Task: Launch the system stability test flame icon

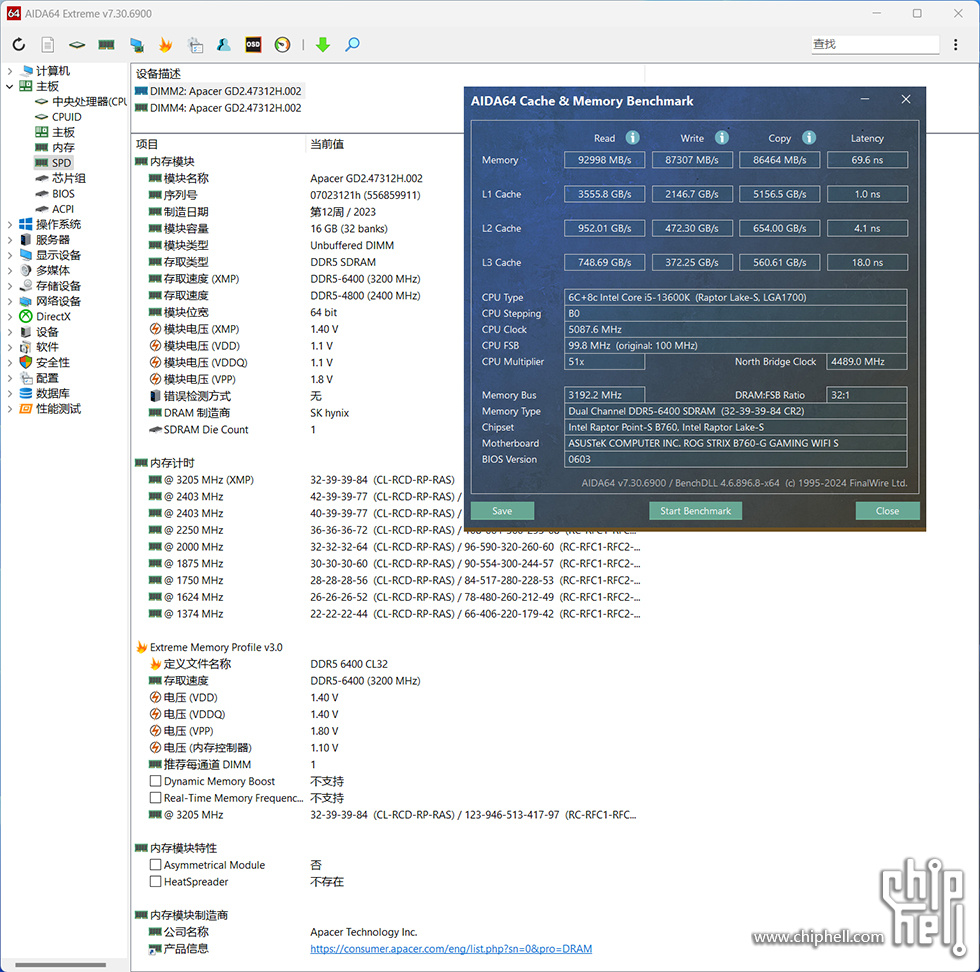Action: [x=166, y=44]
